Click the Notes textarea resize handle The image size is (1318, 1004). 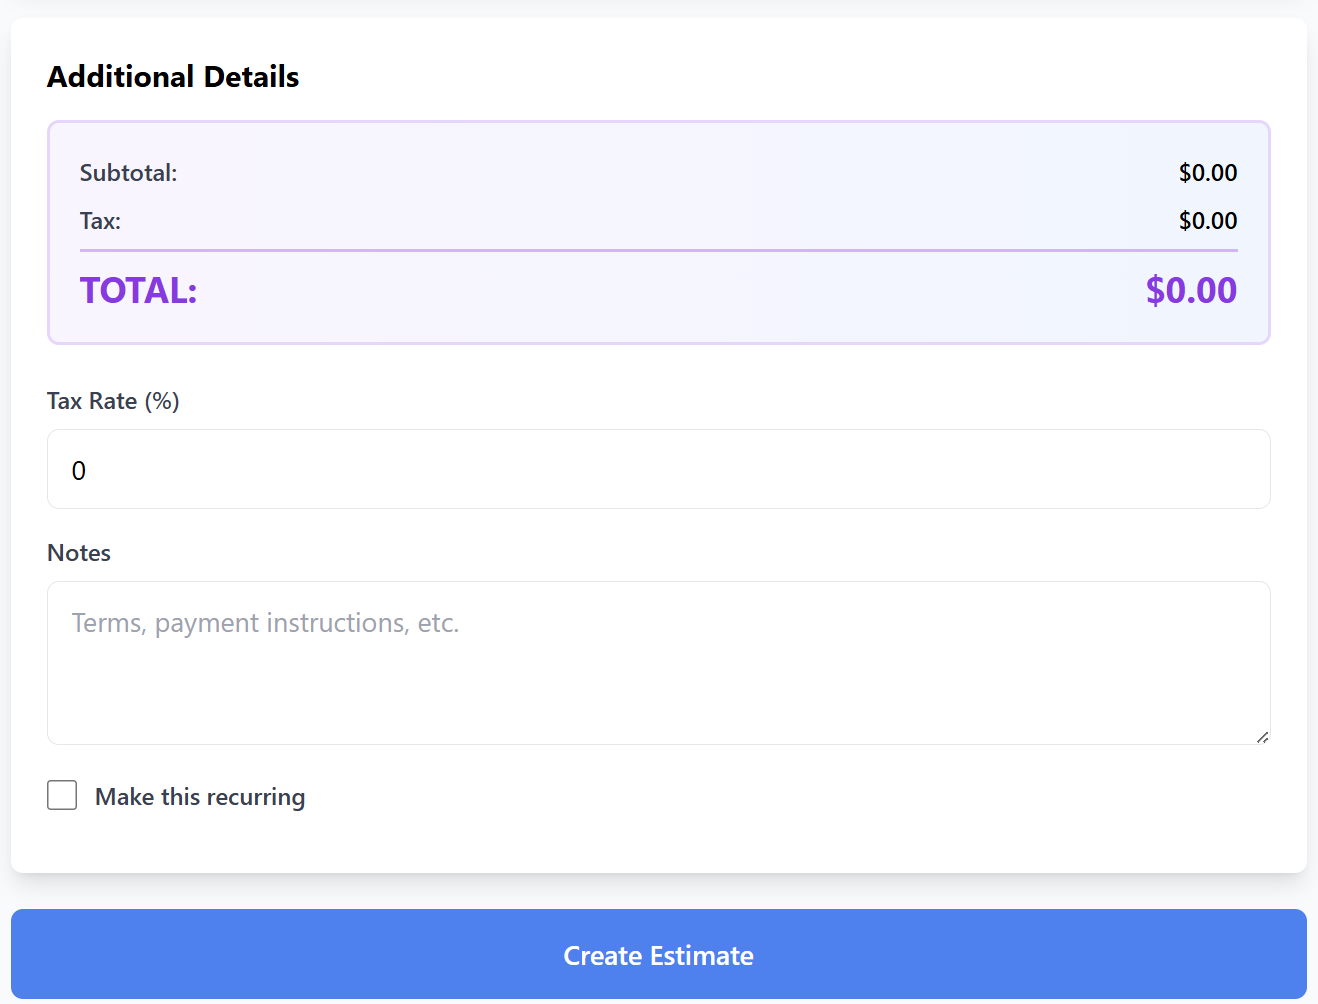click(x=1262, y=737)
